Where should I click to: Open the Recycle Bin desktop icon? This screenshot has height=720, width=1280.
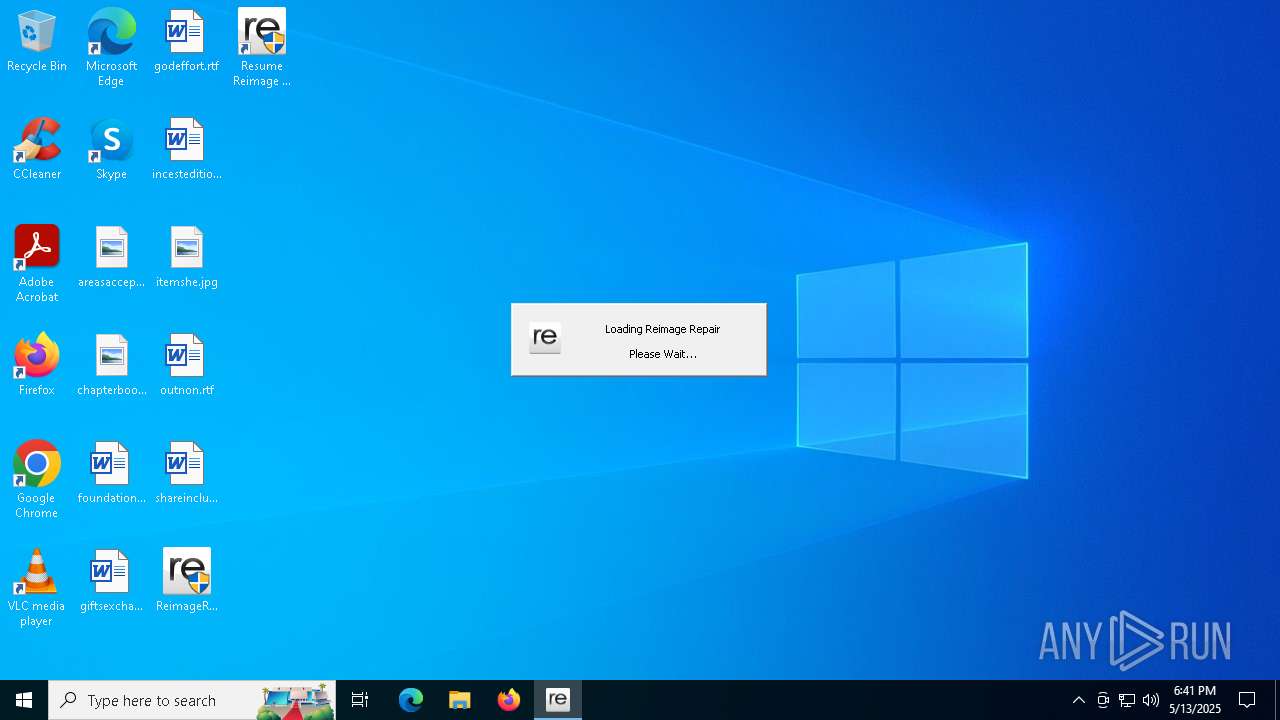click(x=37, y=42)
